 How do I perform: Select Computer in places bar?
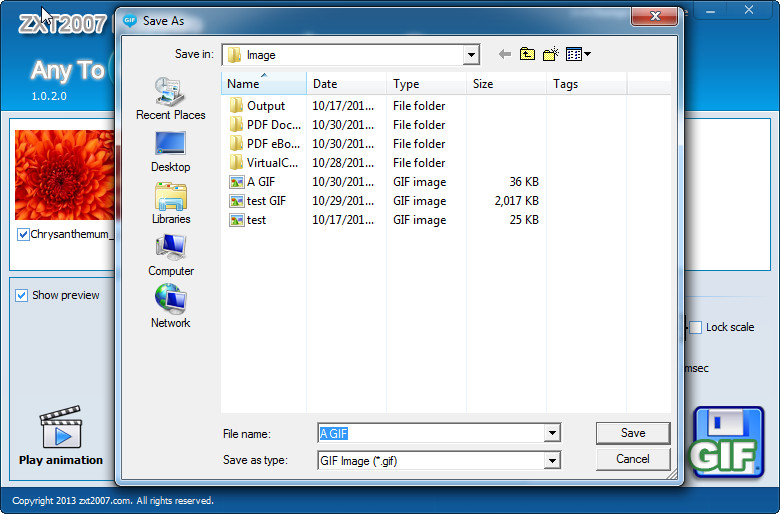pyautogui.click(x=171, y=255)
